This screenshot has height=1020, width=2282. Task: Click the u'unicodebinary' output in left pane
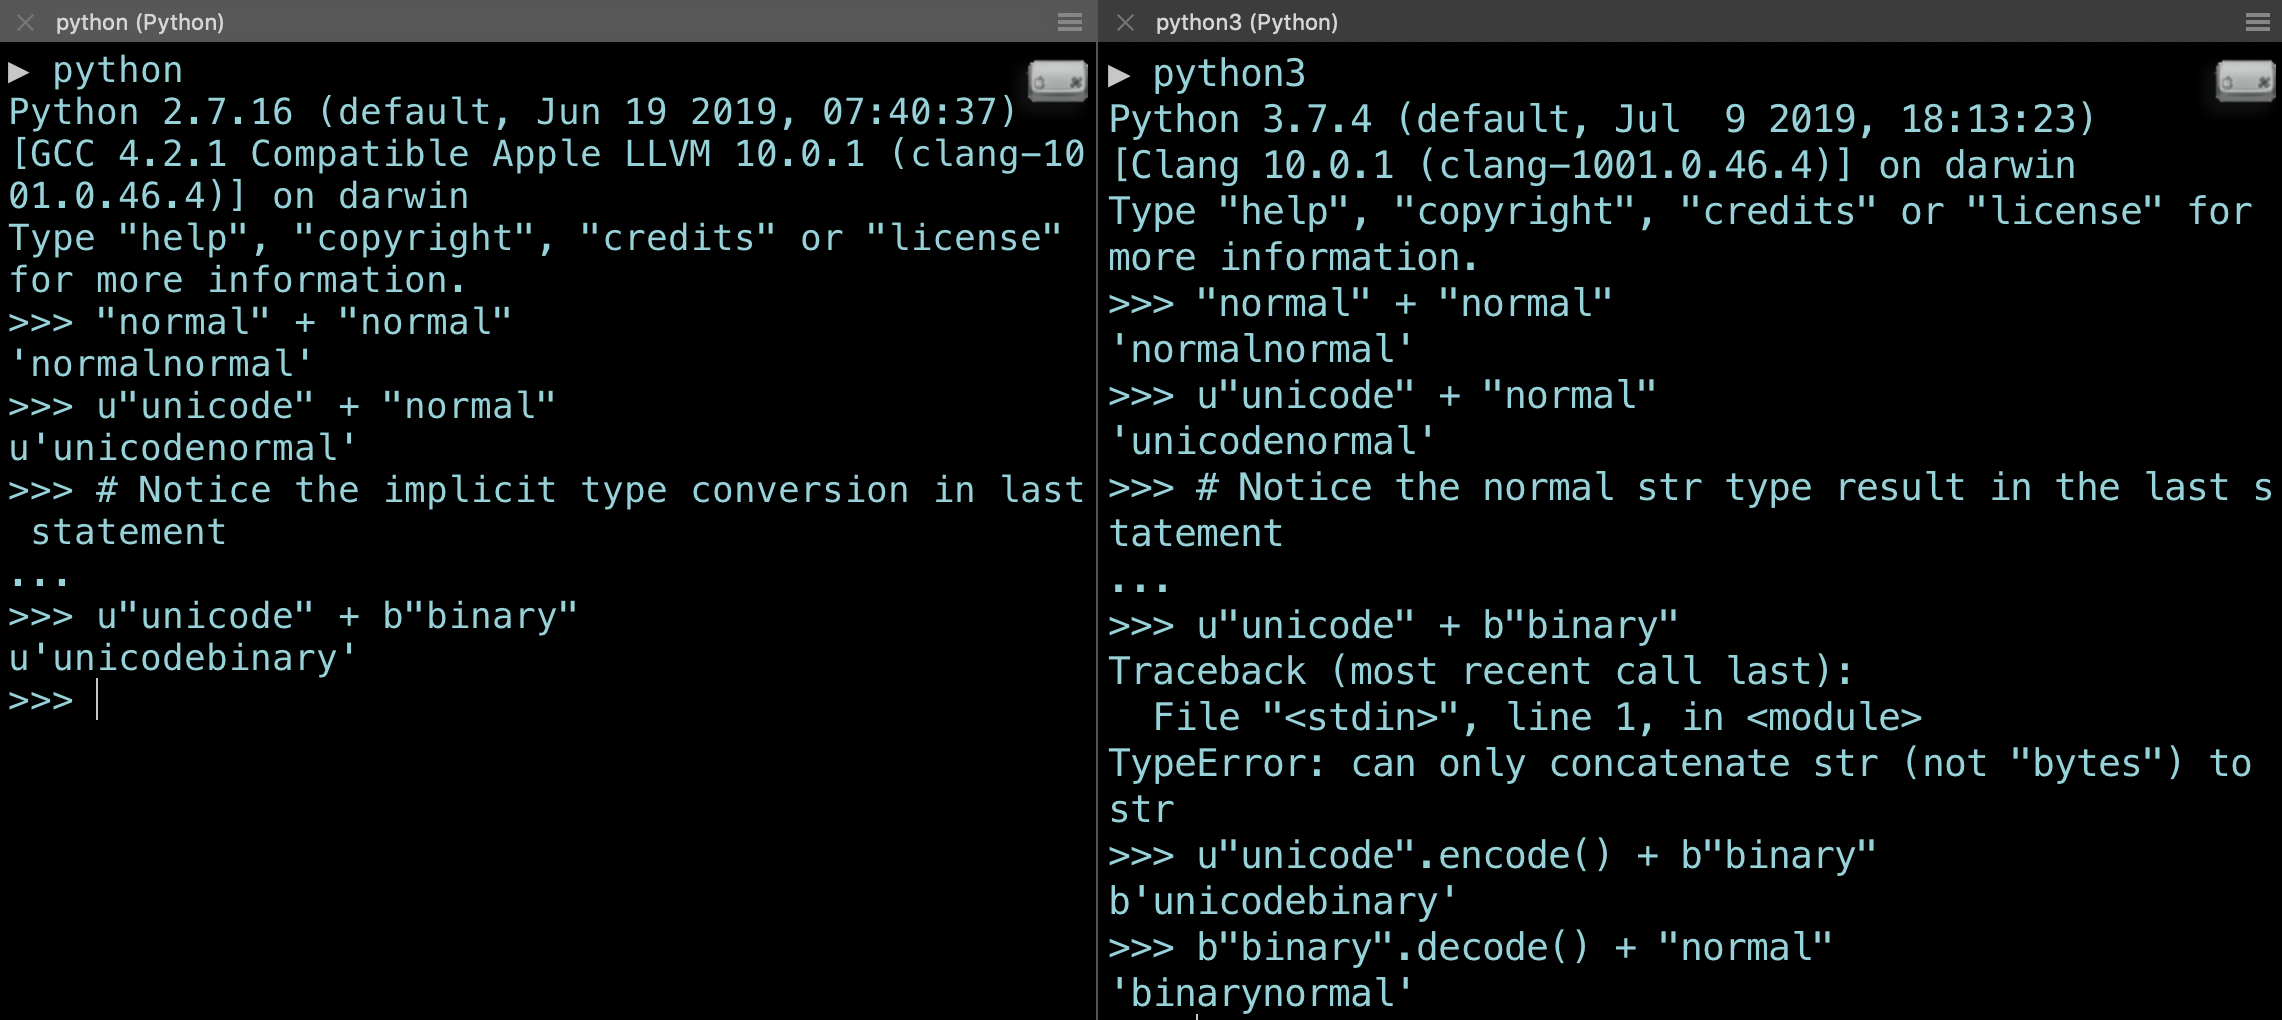click(x=182, y=658)
